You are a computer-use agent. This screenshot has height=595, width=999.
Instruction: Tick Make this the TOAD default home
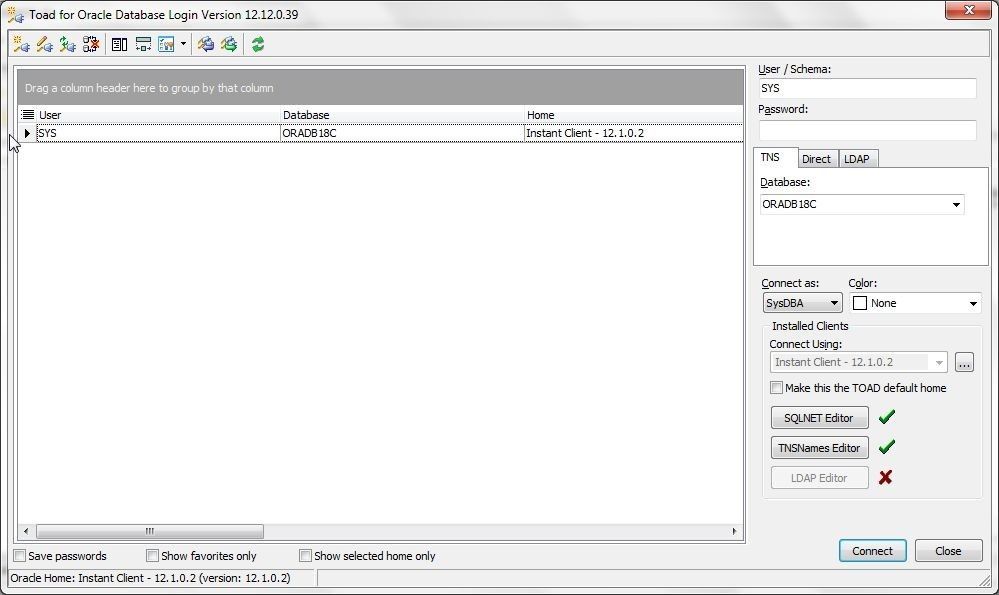tap(776, 387)
